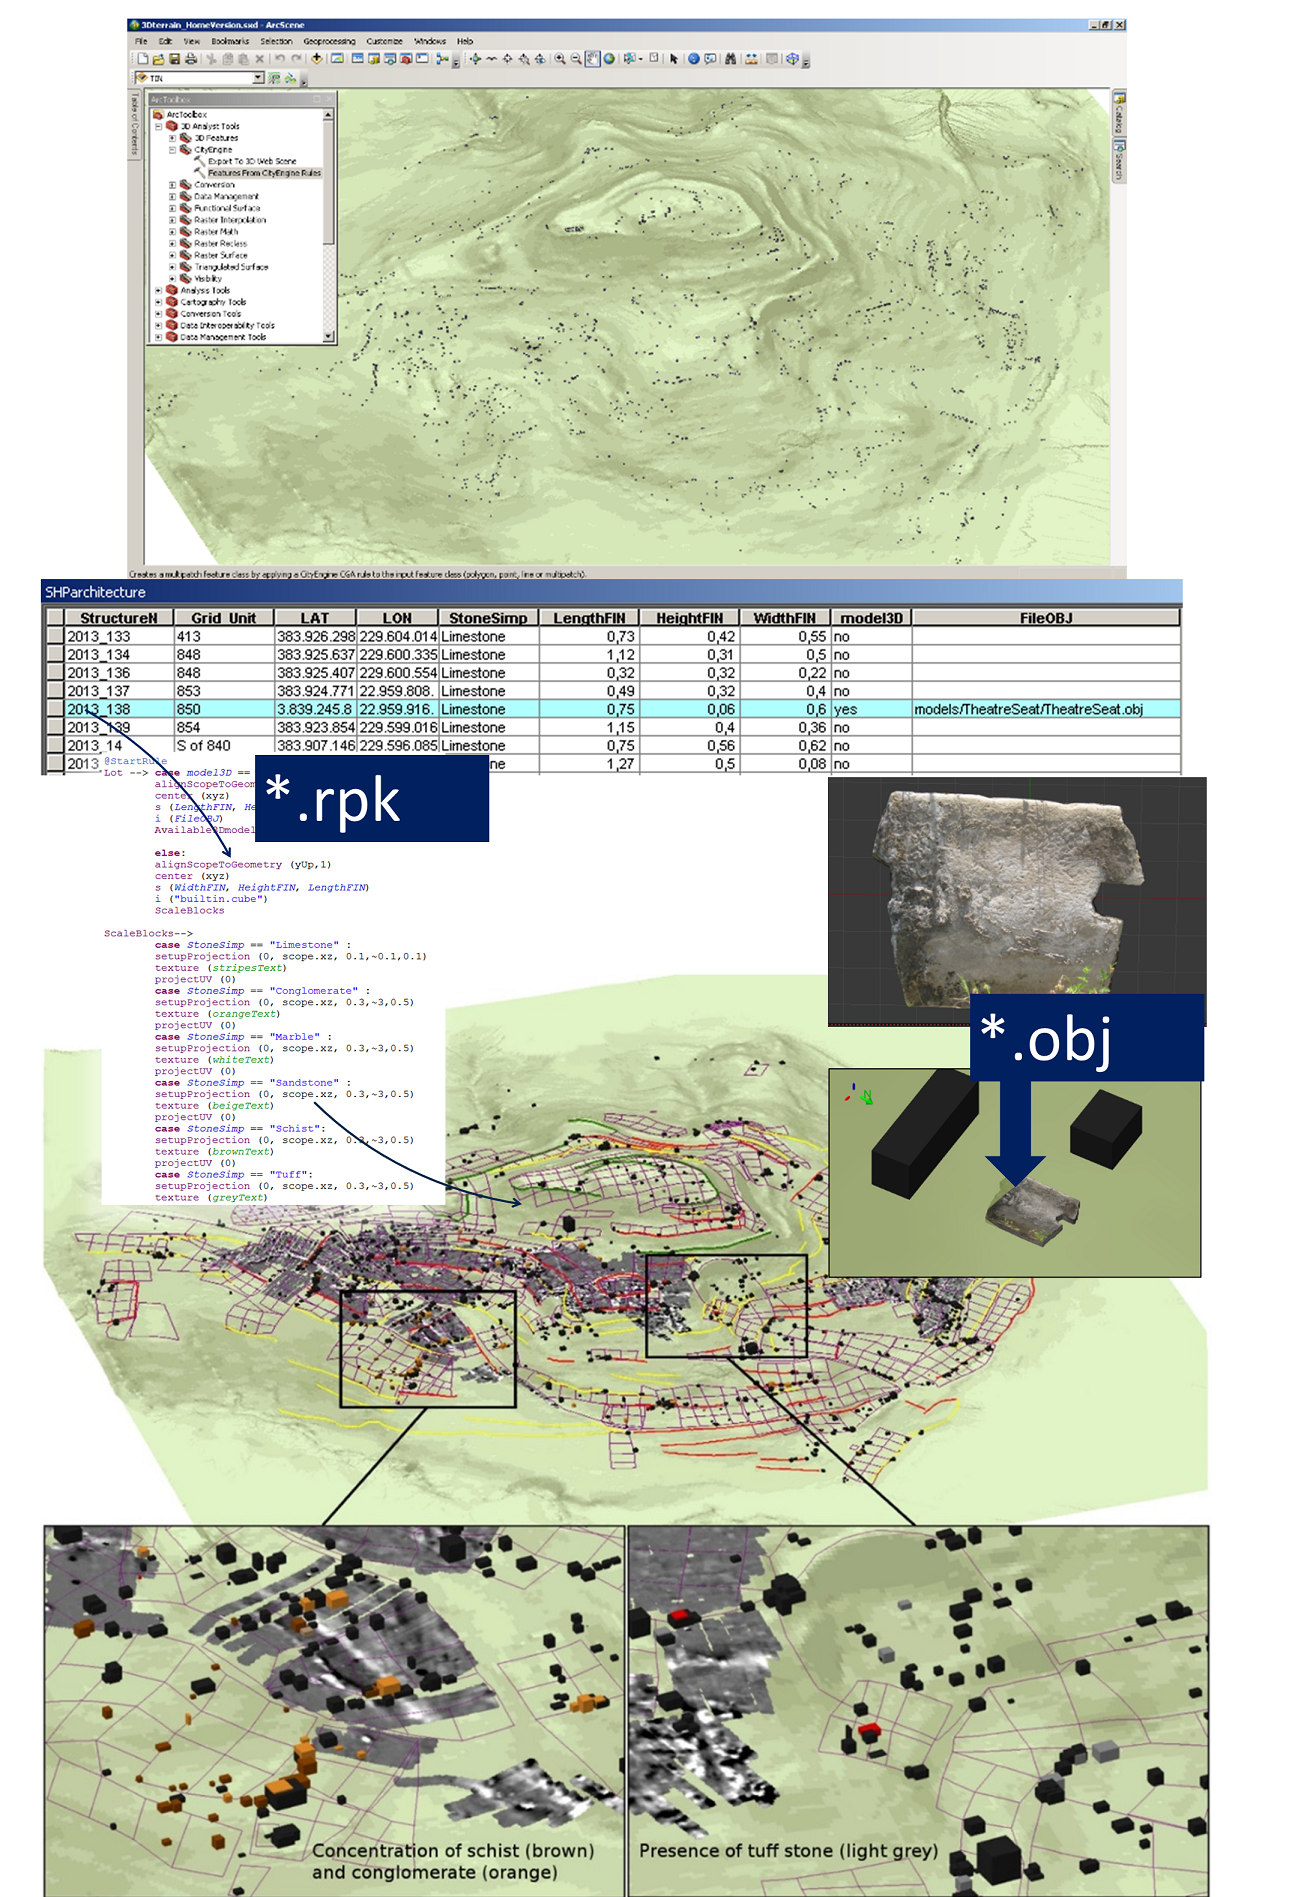Select the Navigate tool icon
This screenshot has width=1289, height=1897.
[475, 59]
